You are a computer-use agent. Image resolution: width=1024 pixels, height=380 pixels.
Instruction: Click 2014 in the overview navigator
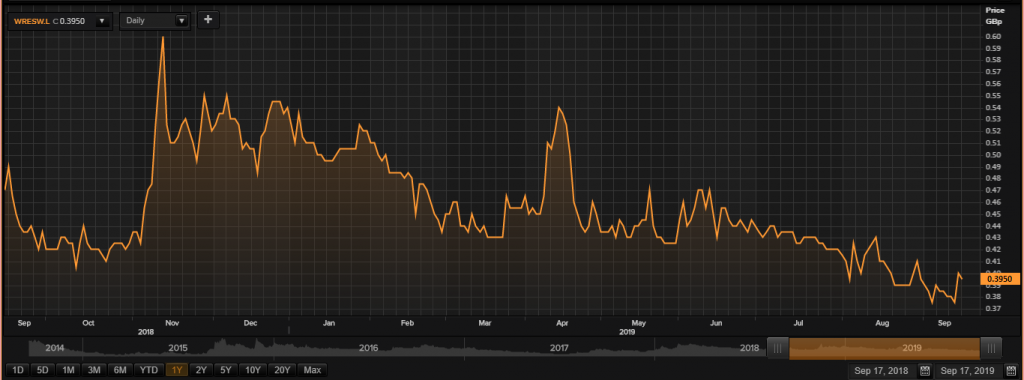coord(55,349)
